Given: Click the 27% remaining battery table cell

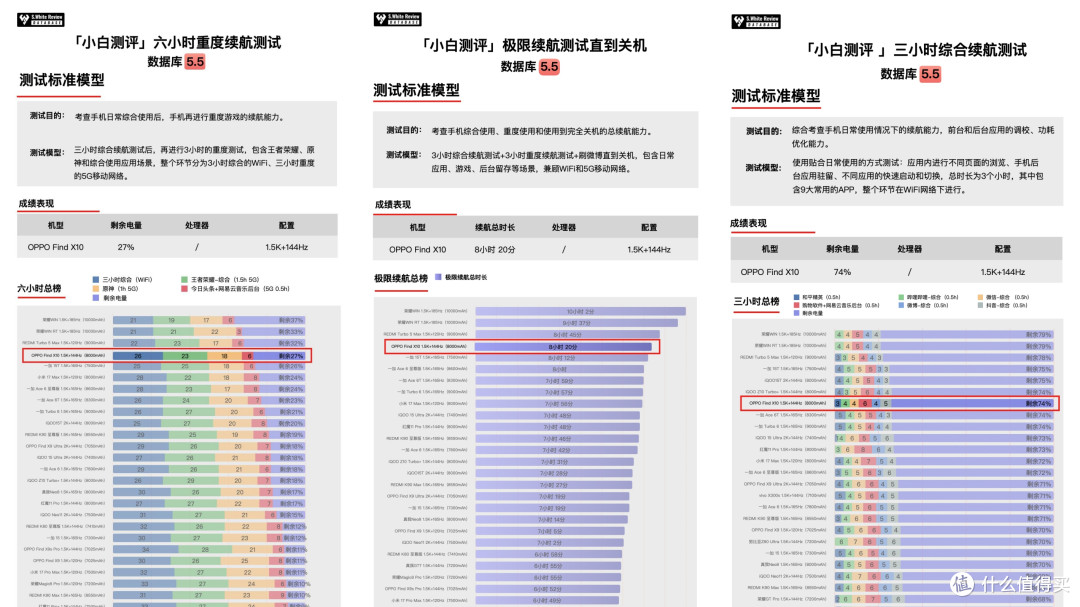Looking at the screenshot, I should click(125, 247).
